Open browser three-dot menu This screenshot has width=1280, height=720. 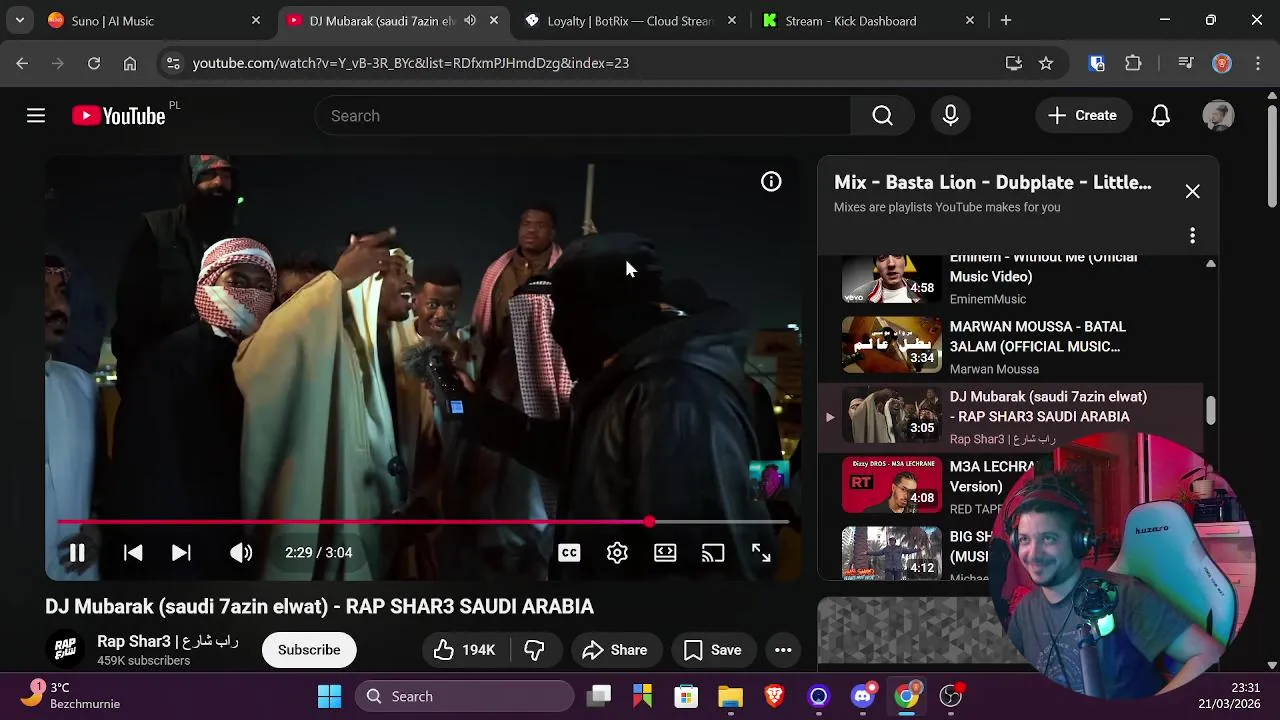pos(1257,63)
